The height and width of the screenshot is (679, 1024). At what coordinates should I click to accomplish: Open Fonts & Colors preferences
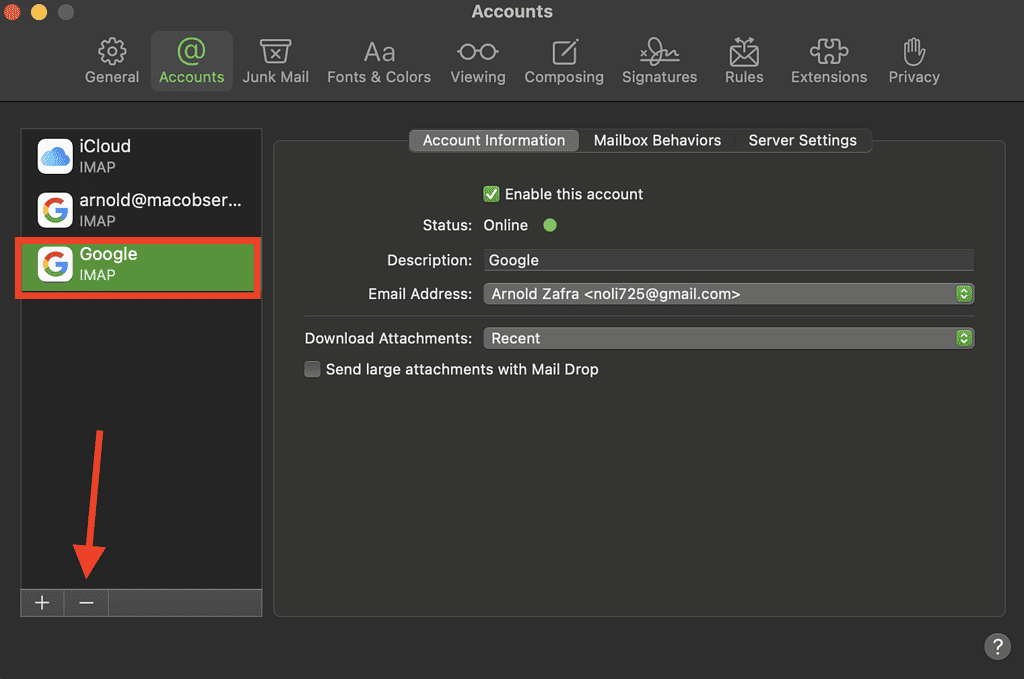379,61
